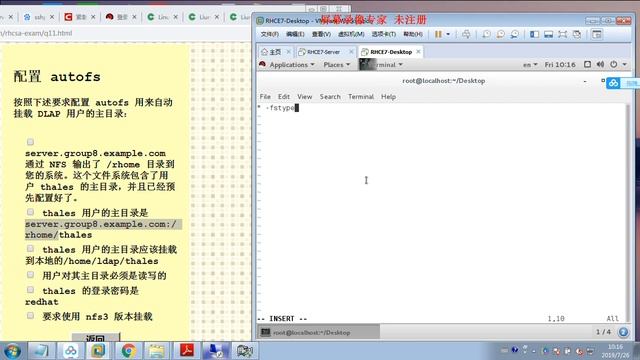The image size is (640, 360).
Task: Click the VMware pause virtual machine button
Action: click(x=438, y=34)
